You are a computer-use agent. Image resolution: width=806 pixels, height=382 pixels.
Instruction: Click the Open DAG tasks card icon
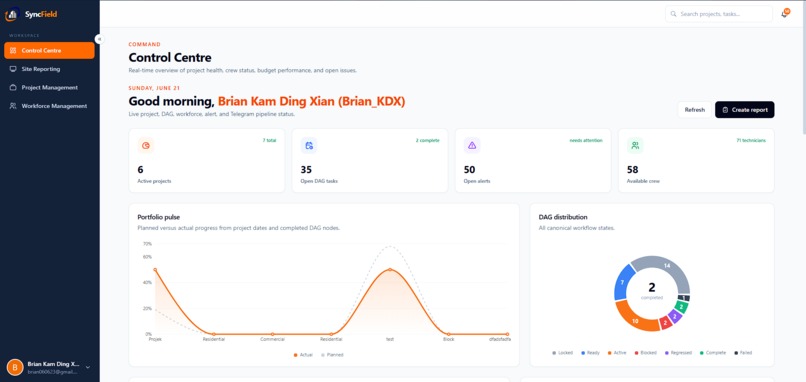coord(309,145)
